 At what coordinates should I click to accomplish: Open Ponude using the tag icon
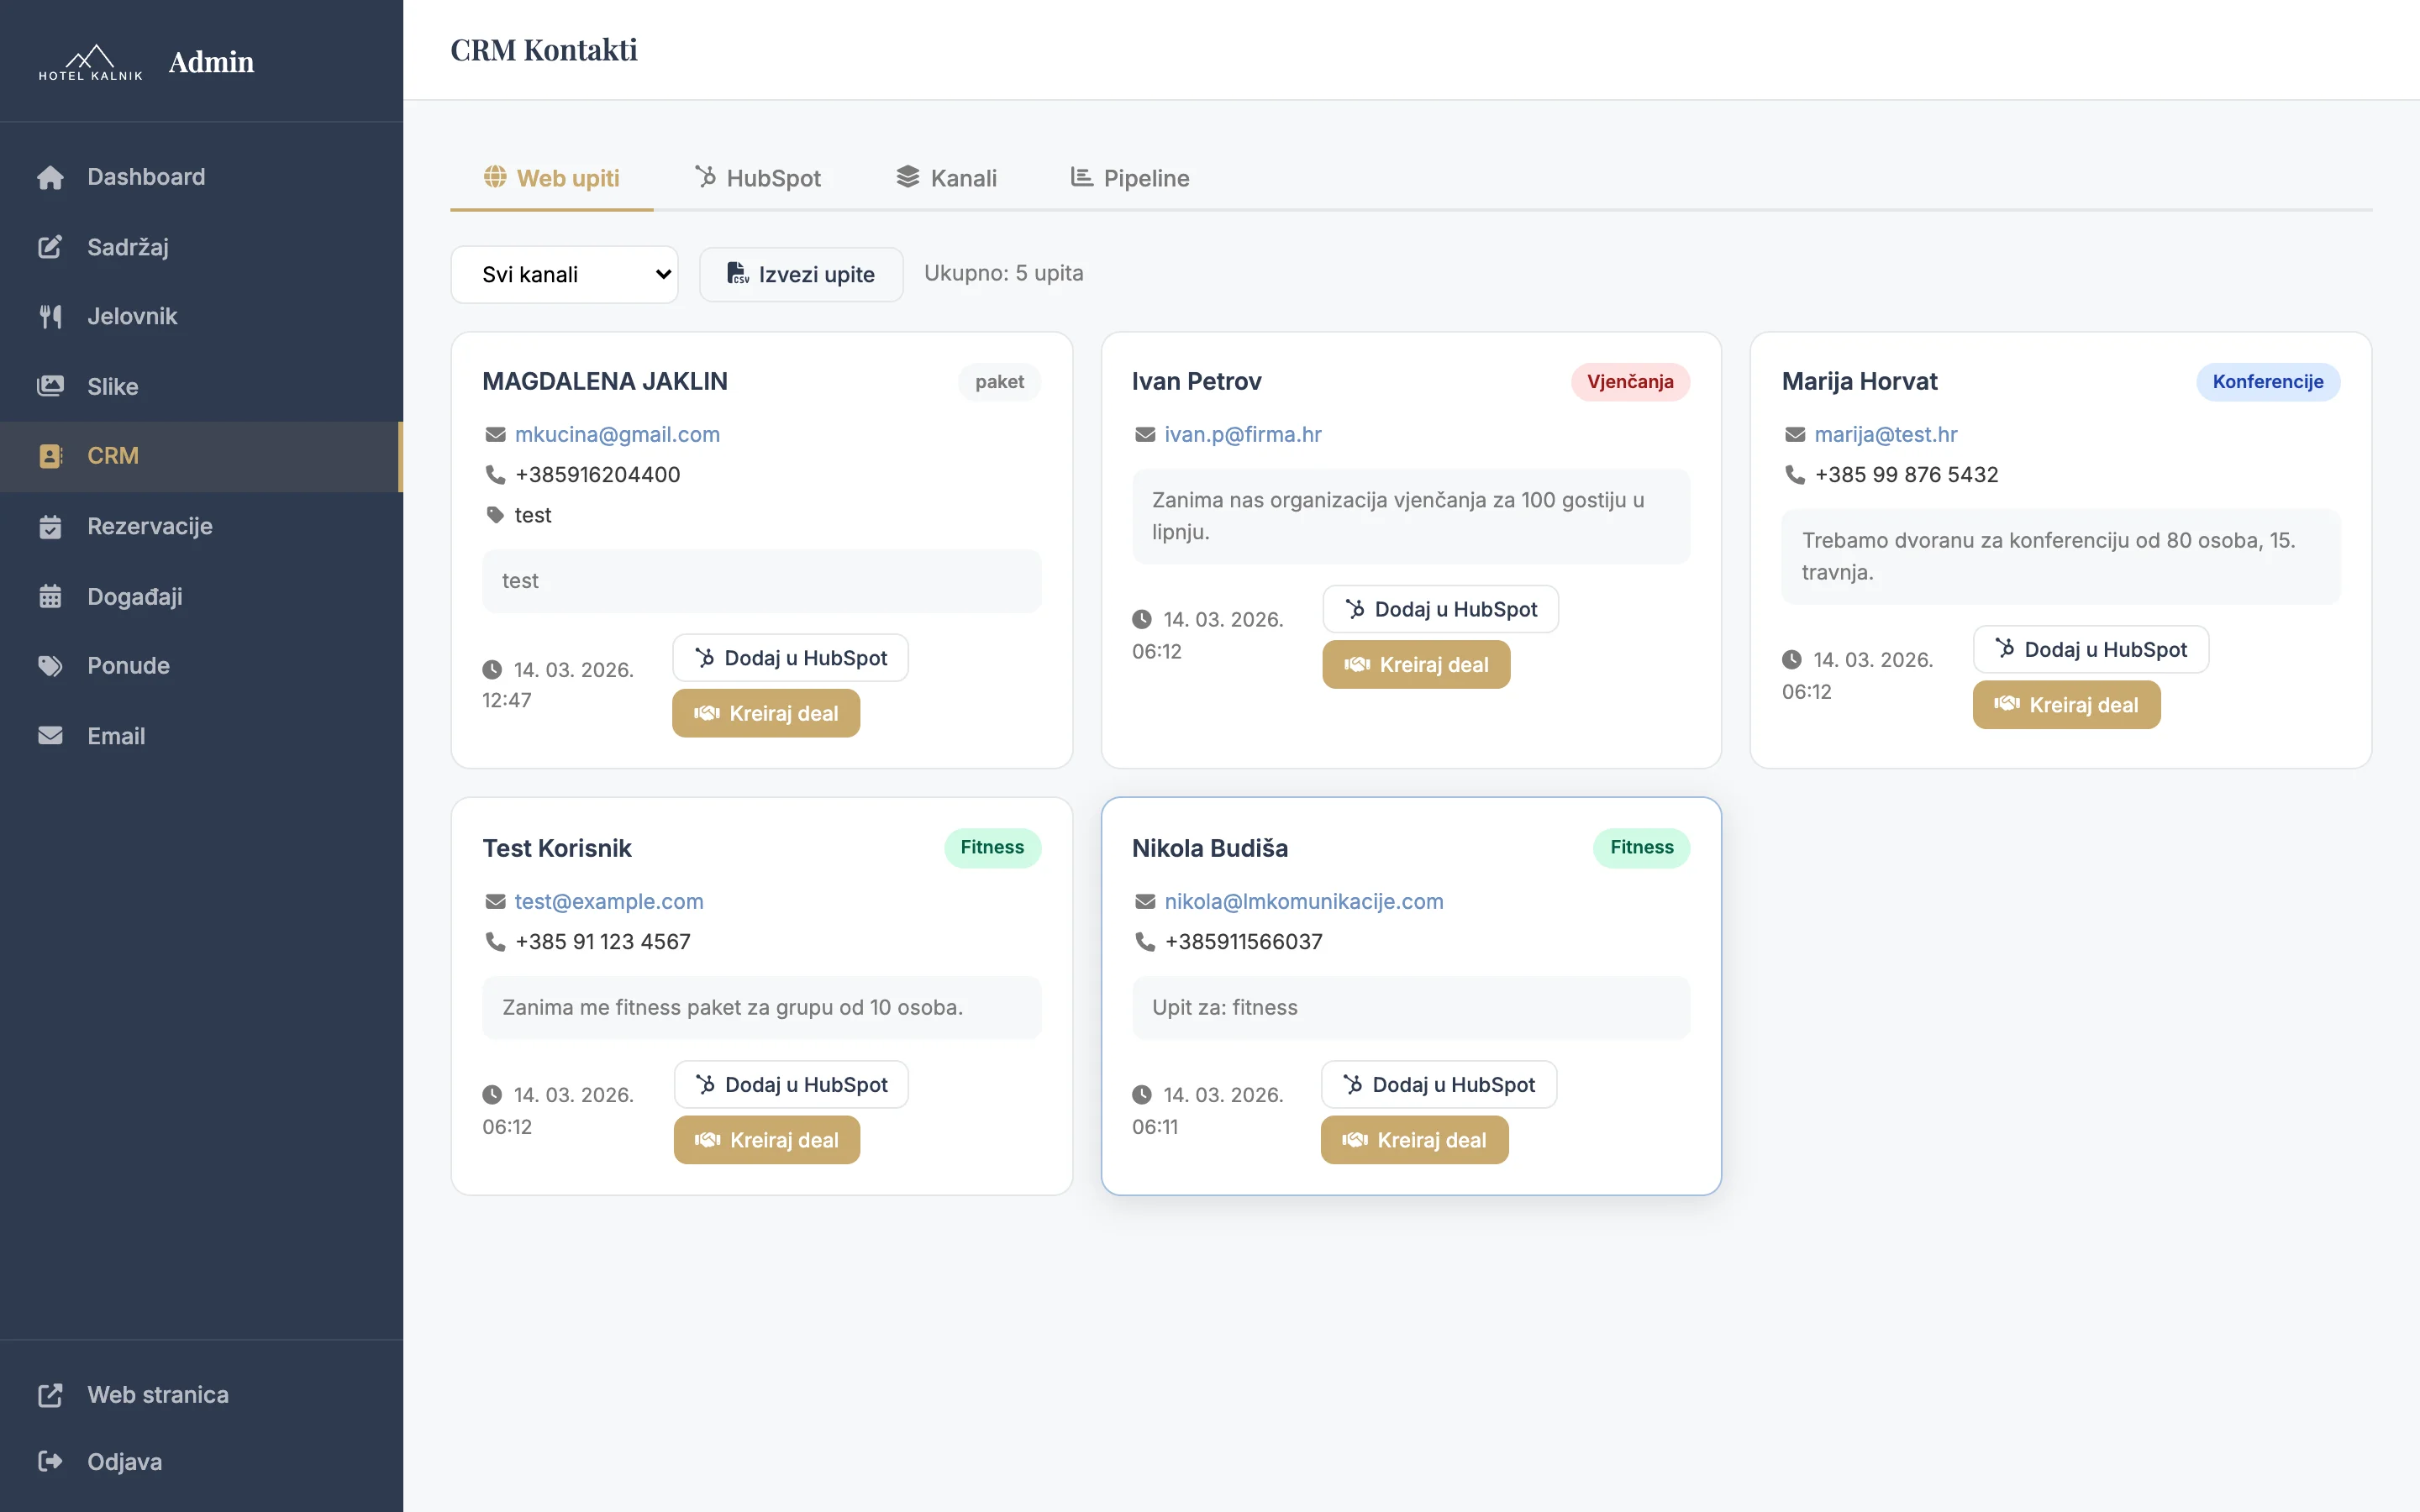point(51,665)
